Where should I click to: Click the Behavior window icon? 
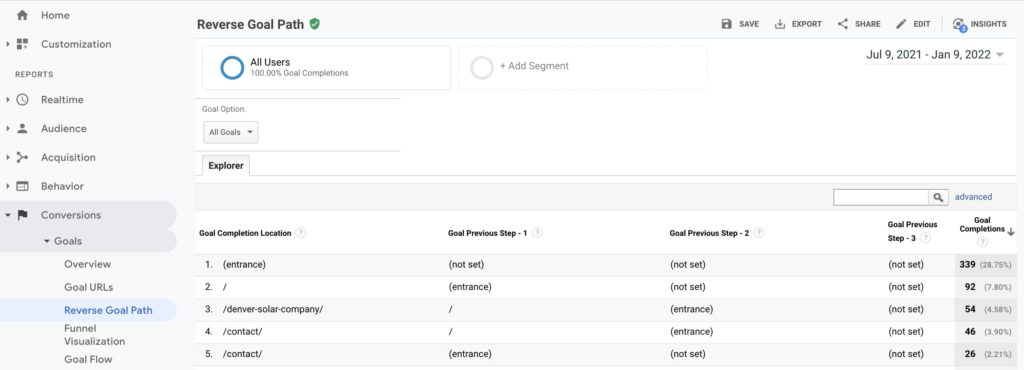(x=22, y=186)
